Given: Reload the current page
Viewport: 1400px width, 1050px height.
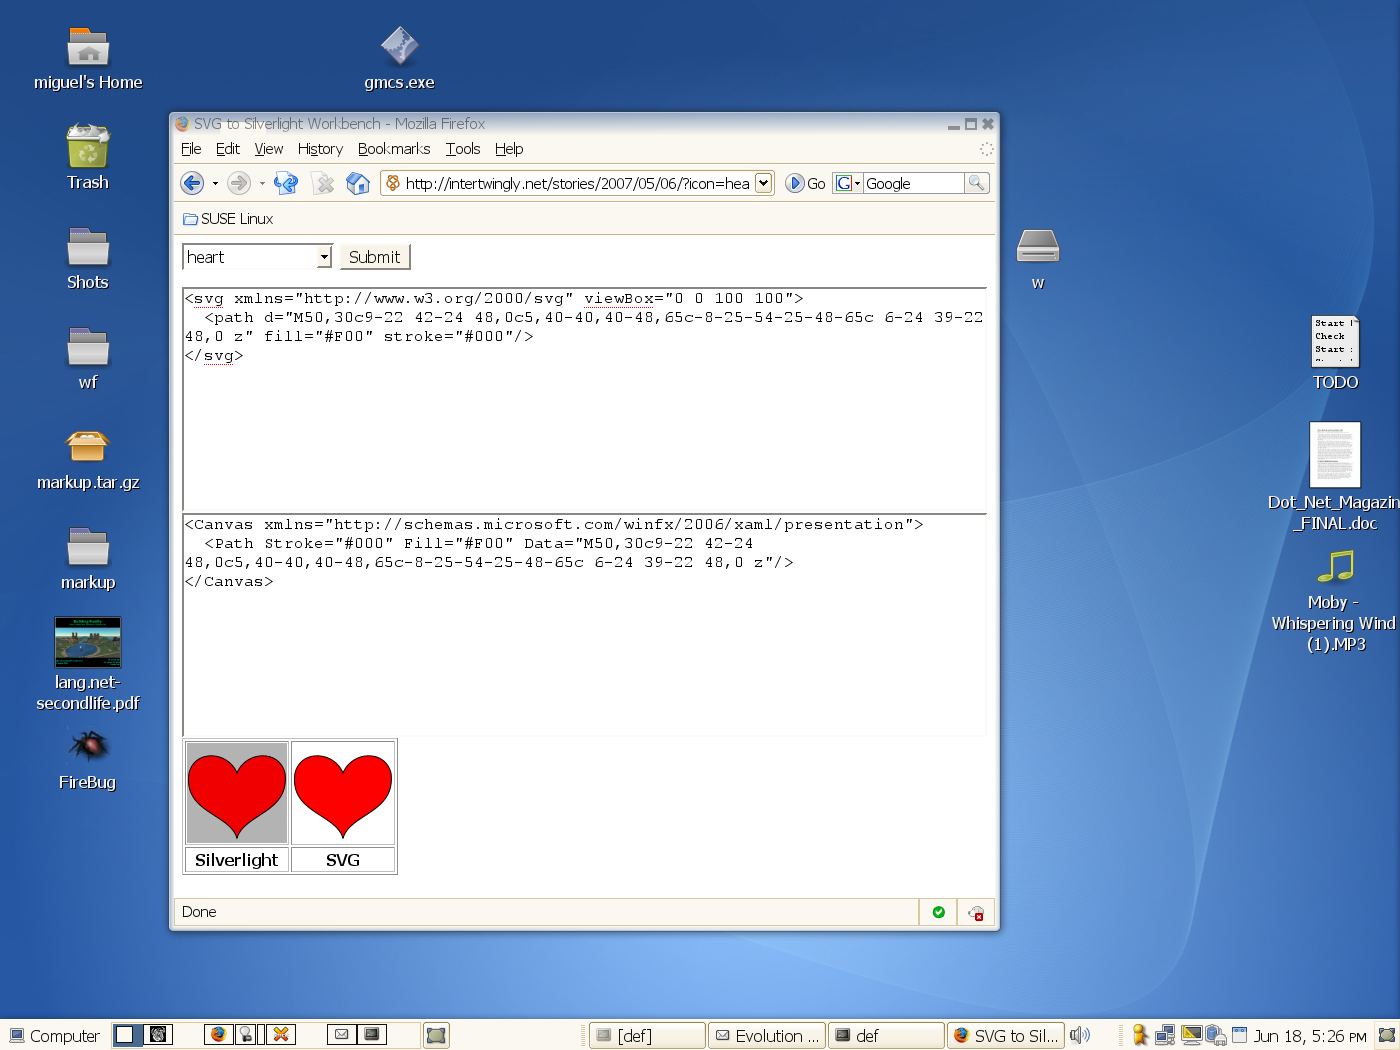Looking at the screenshot, I should [x=286, y=183].
